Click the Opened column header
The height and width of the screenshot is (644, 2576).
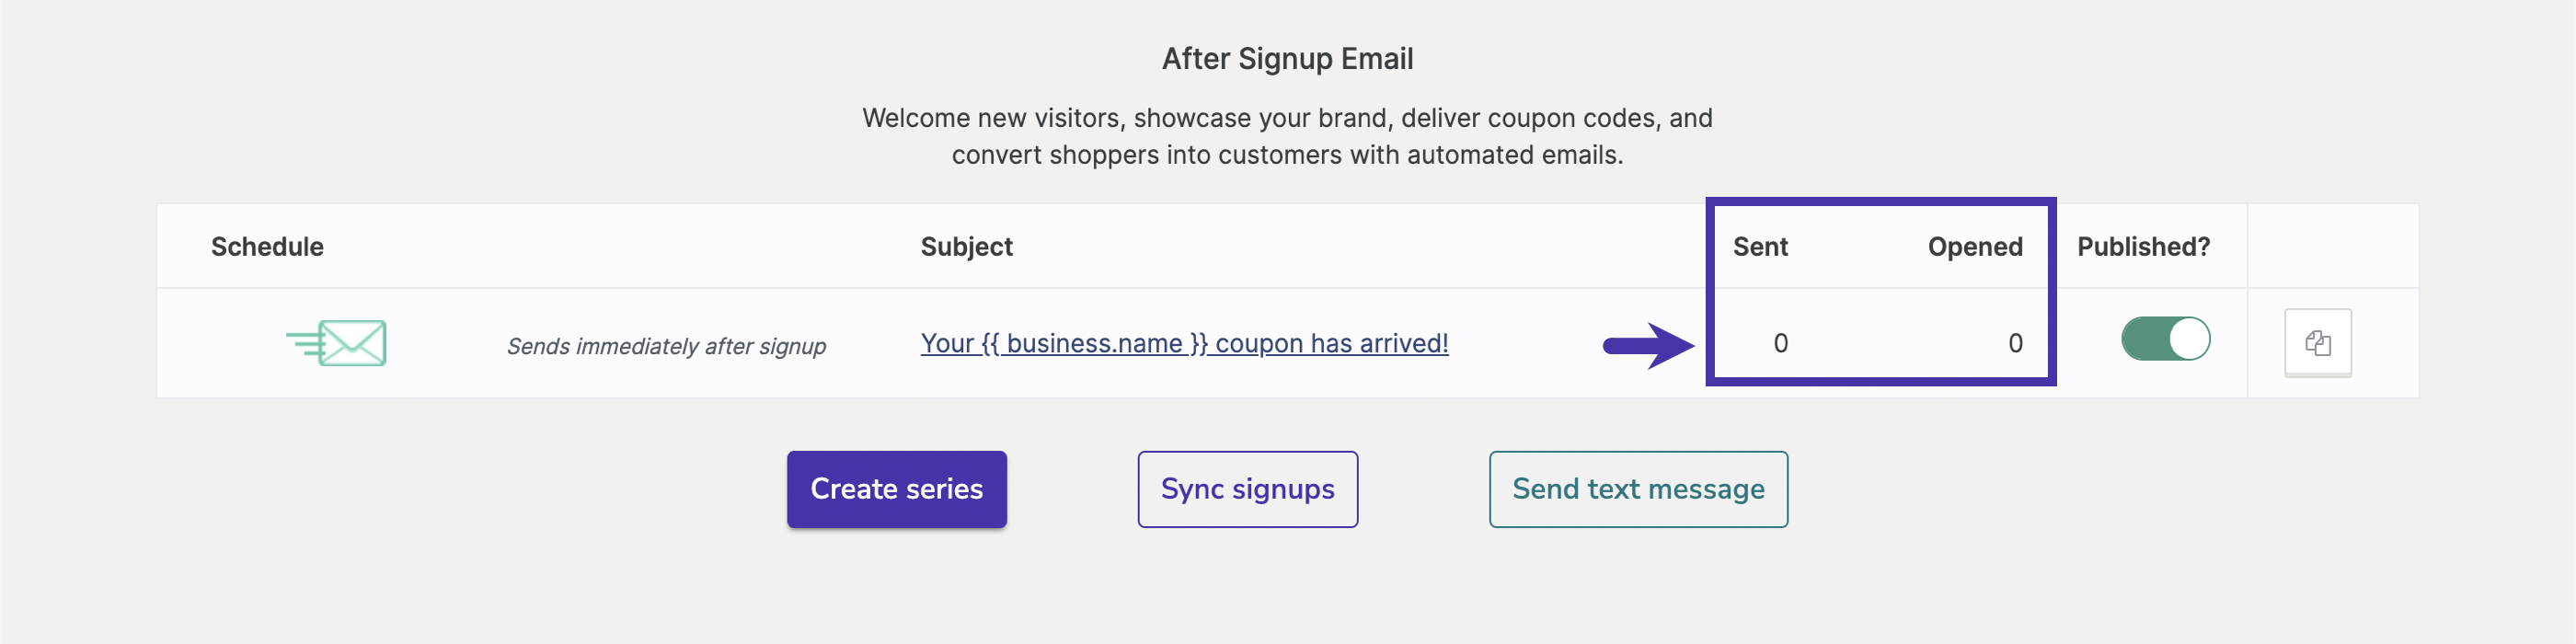[1974, 247]
